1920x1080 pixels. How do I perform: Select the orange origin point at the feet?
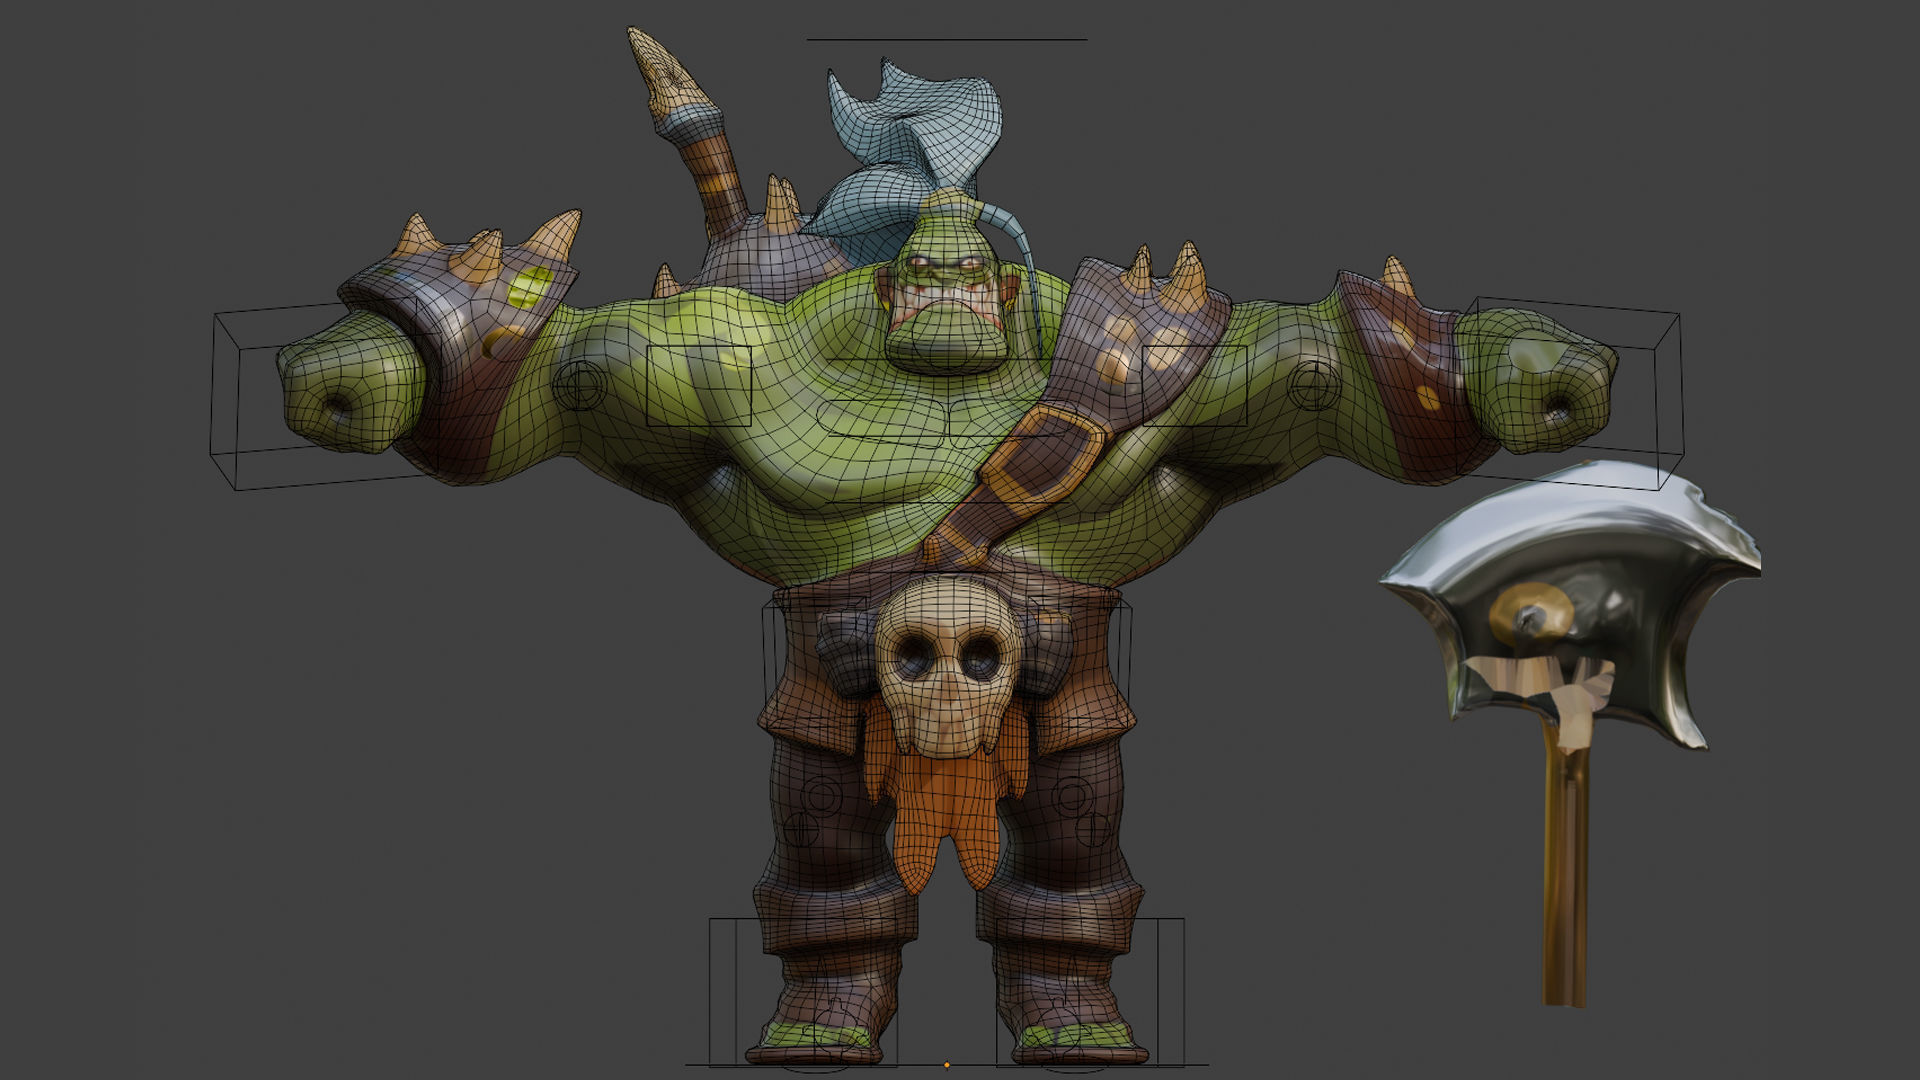pos(947,1065)
